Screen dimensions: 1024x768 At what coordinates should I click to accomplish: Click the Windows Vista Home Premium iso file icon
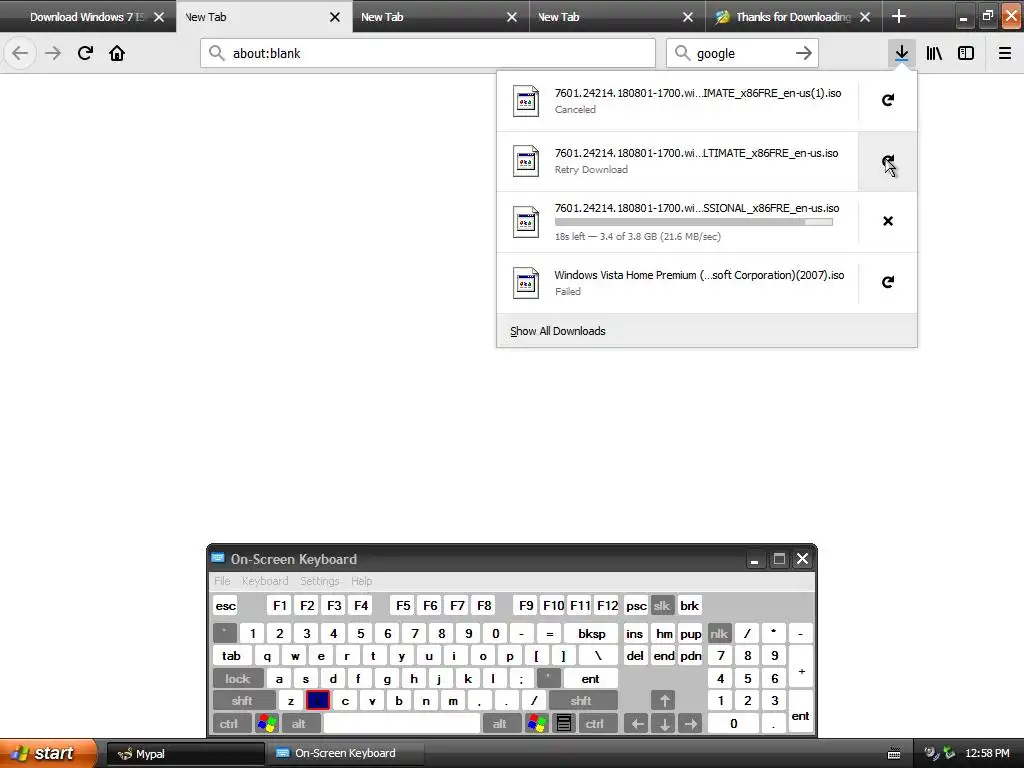click(526, 283)
